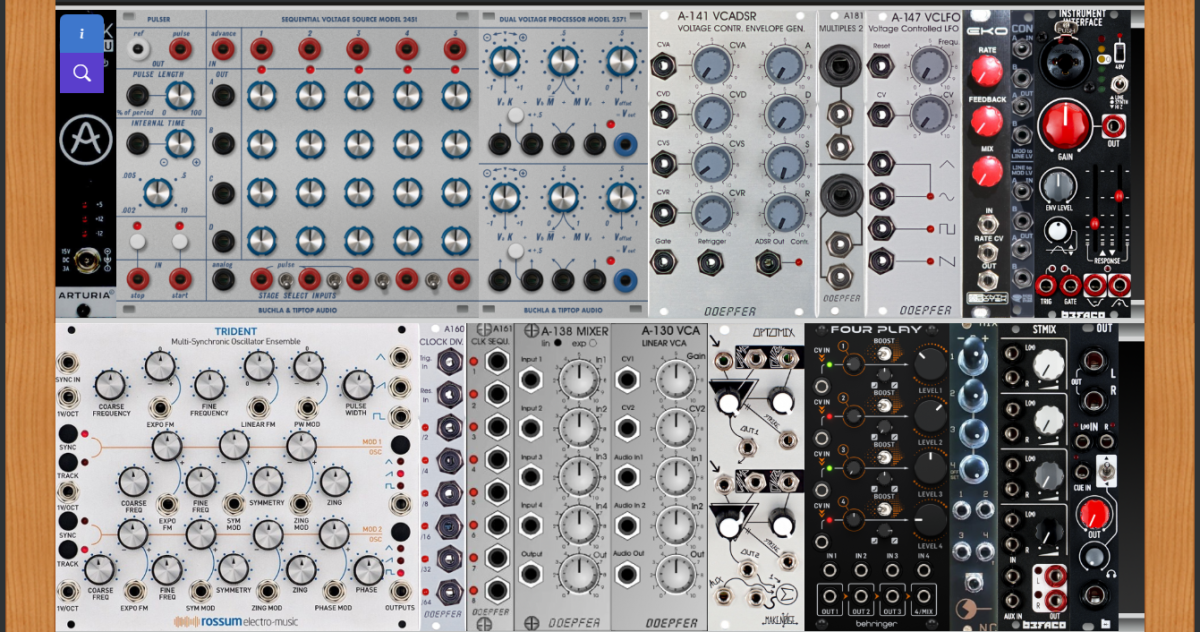This screenshot has width=1200, height=632.
Task: Click the Pulser ref output jack
Action: coord(139,49)
